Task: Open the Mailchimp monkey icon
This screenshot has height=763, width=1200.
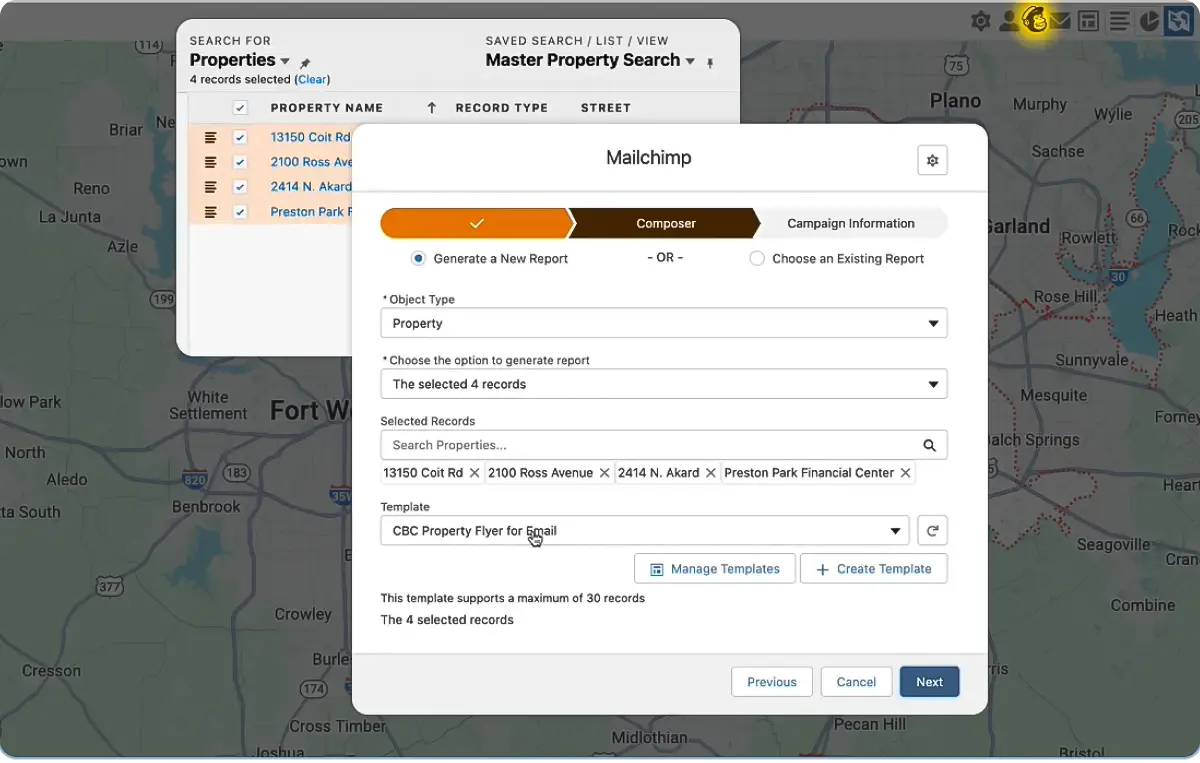Action: click(1035, 20)
